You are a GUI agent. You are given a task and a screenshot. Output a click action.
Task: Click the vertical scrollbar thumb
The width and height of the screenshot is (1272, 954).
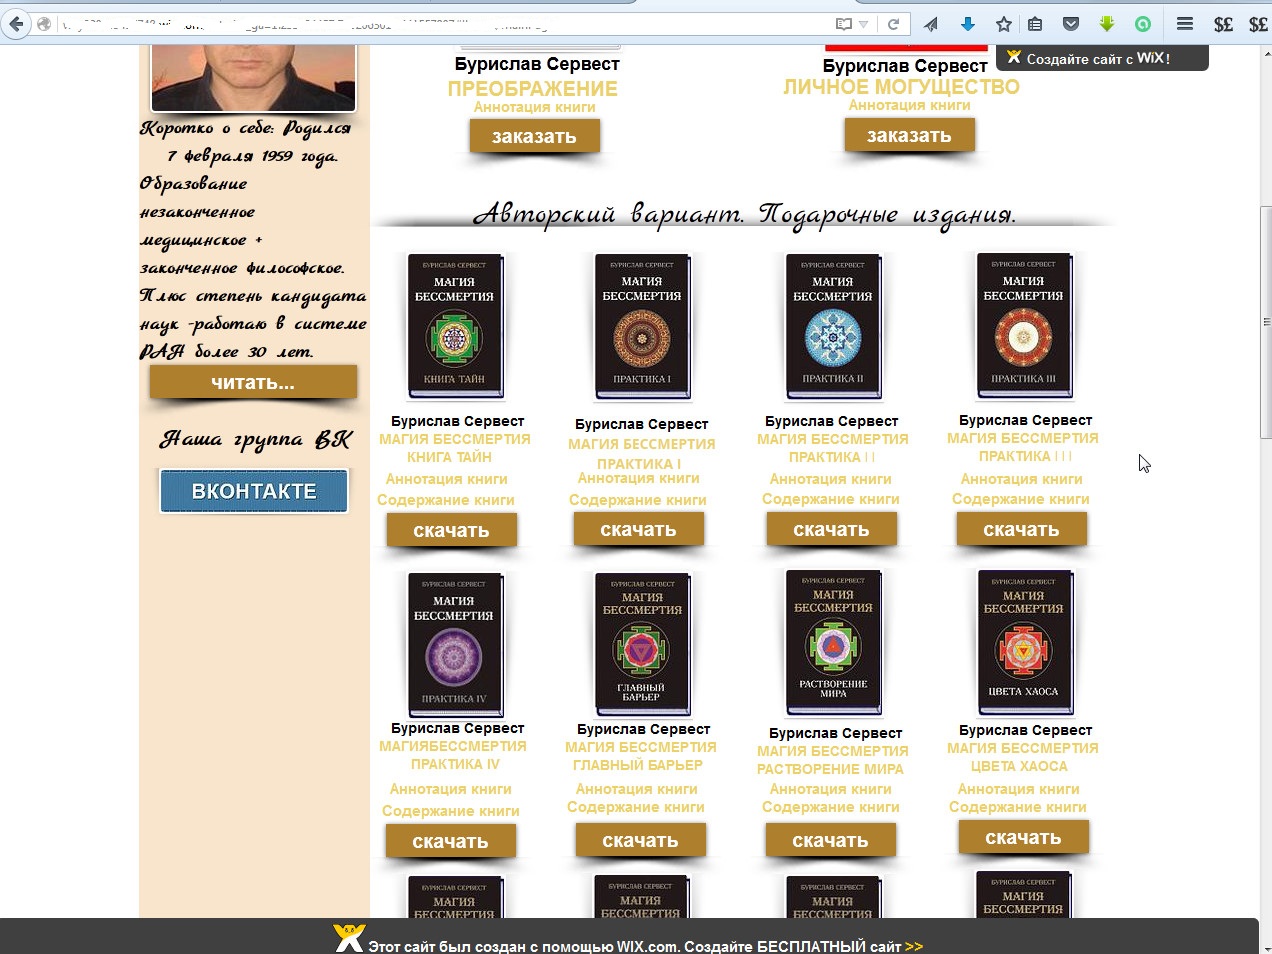[x=1266, y=322]
